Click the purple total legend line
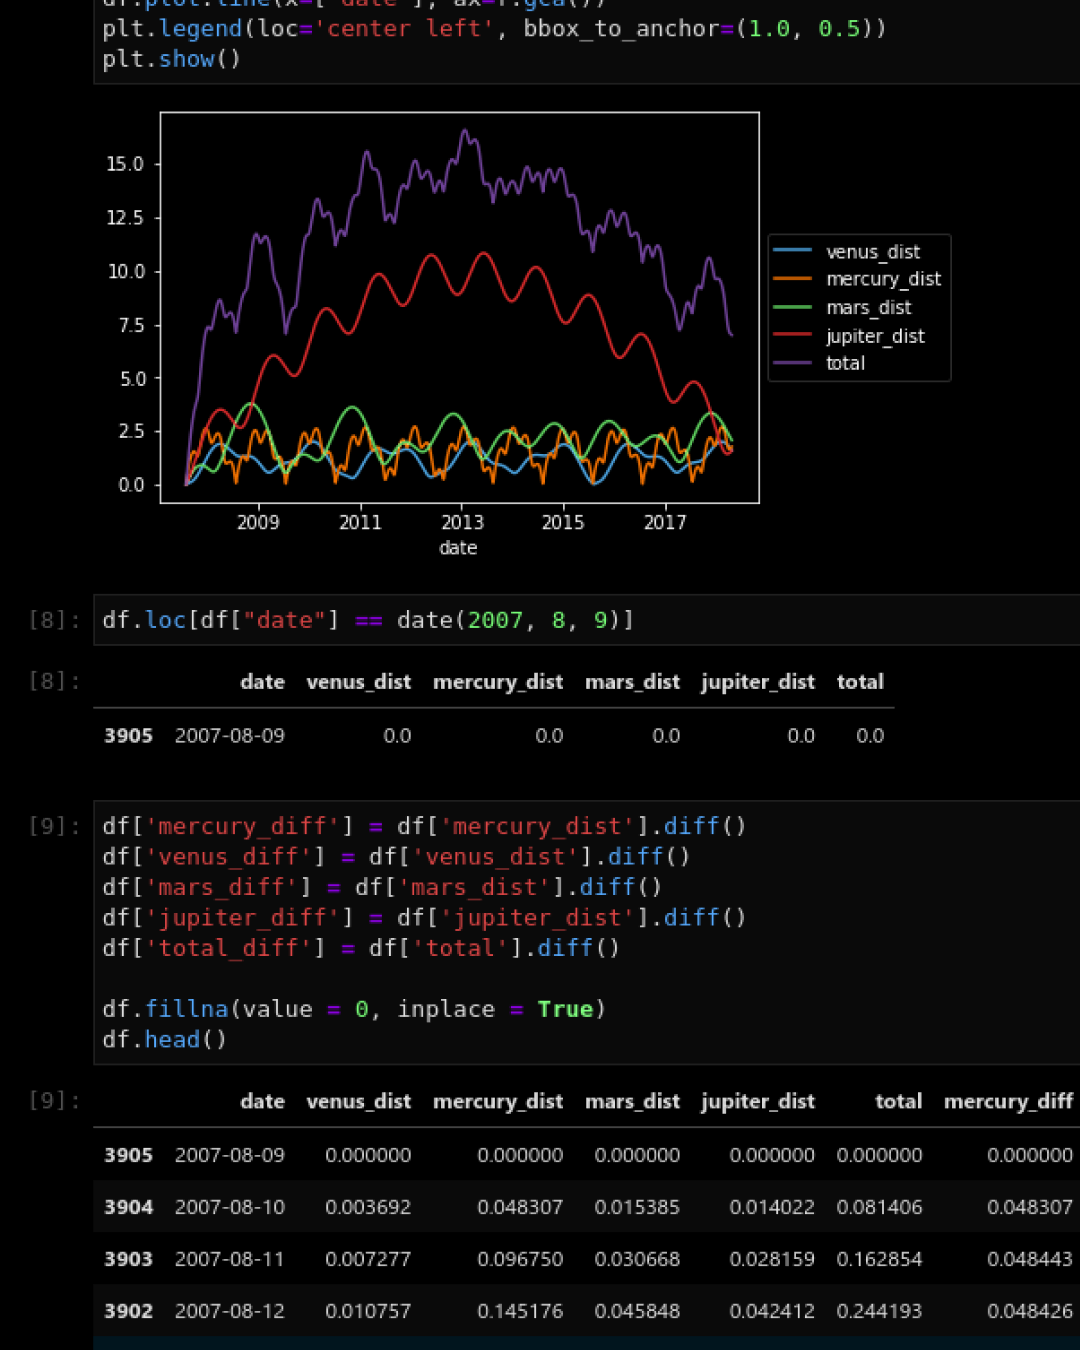Image resolution: width=1080 pixels, height=1350 pixels. coord(792,363)
